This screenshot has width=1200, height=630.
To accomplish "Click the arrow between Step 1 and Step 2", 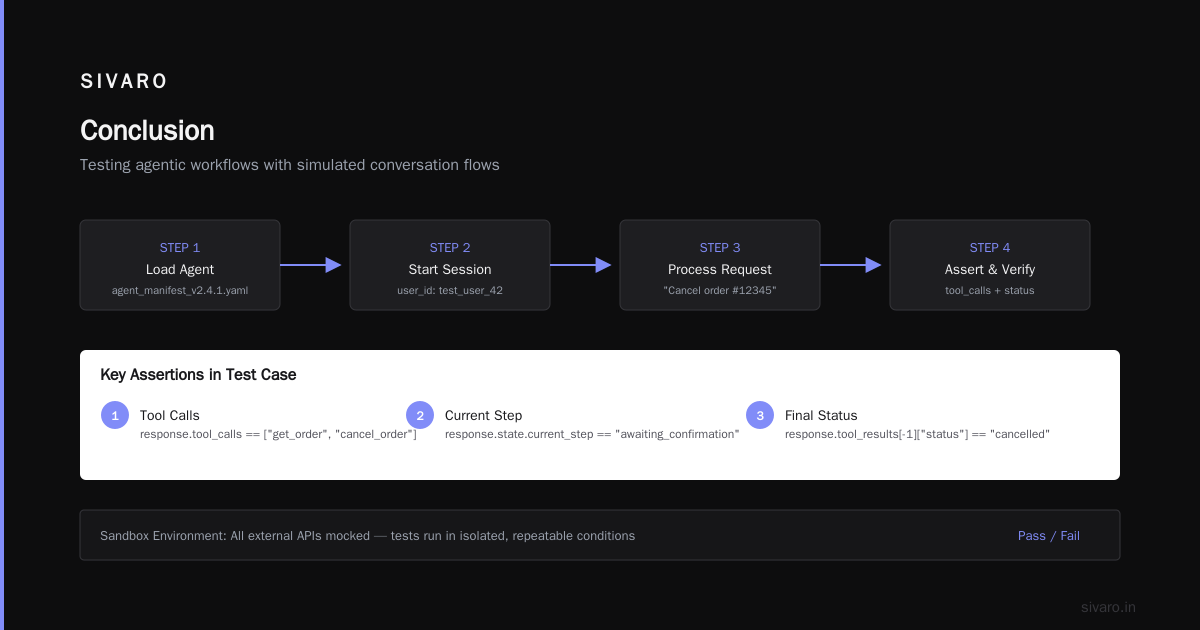I will (311, 265).
